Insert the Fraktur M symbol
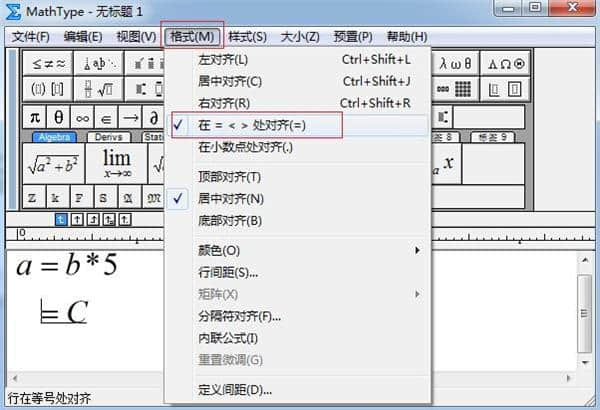Viewport: 600px width, 410px height. point(153,197)
